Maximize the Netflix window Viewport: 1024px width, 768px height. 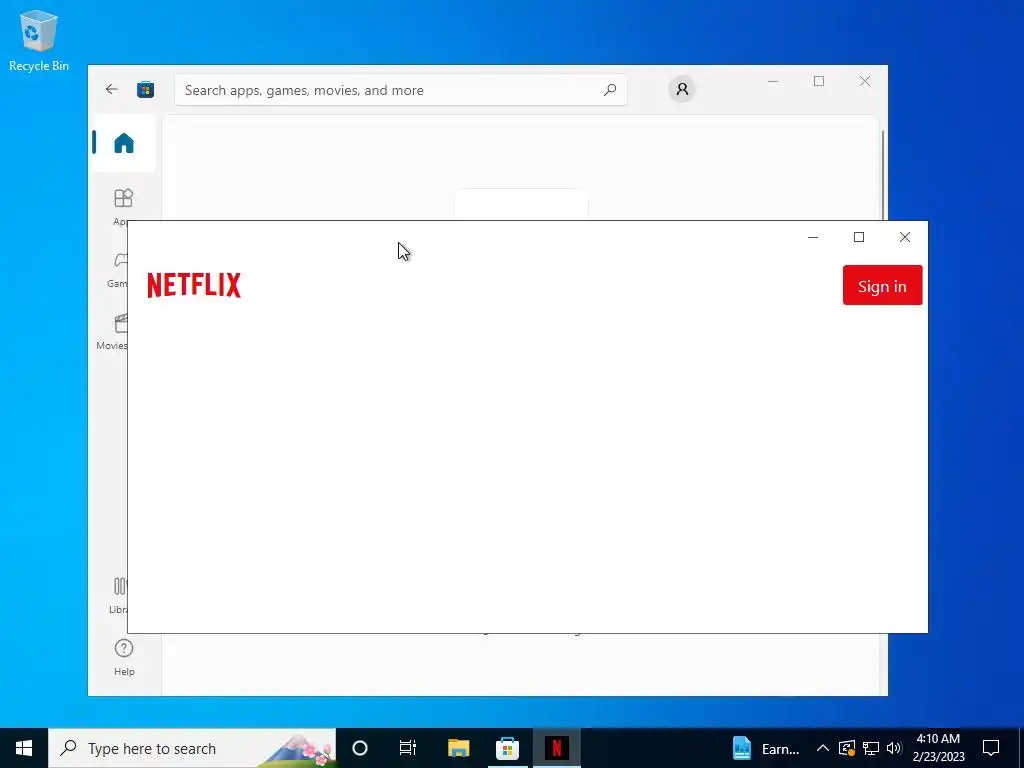point(859,237)
